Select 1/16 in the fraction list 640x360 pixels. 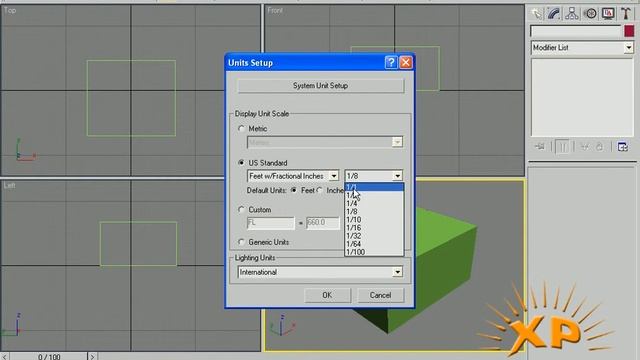coord(374,228)
